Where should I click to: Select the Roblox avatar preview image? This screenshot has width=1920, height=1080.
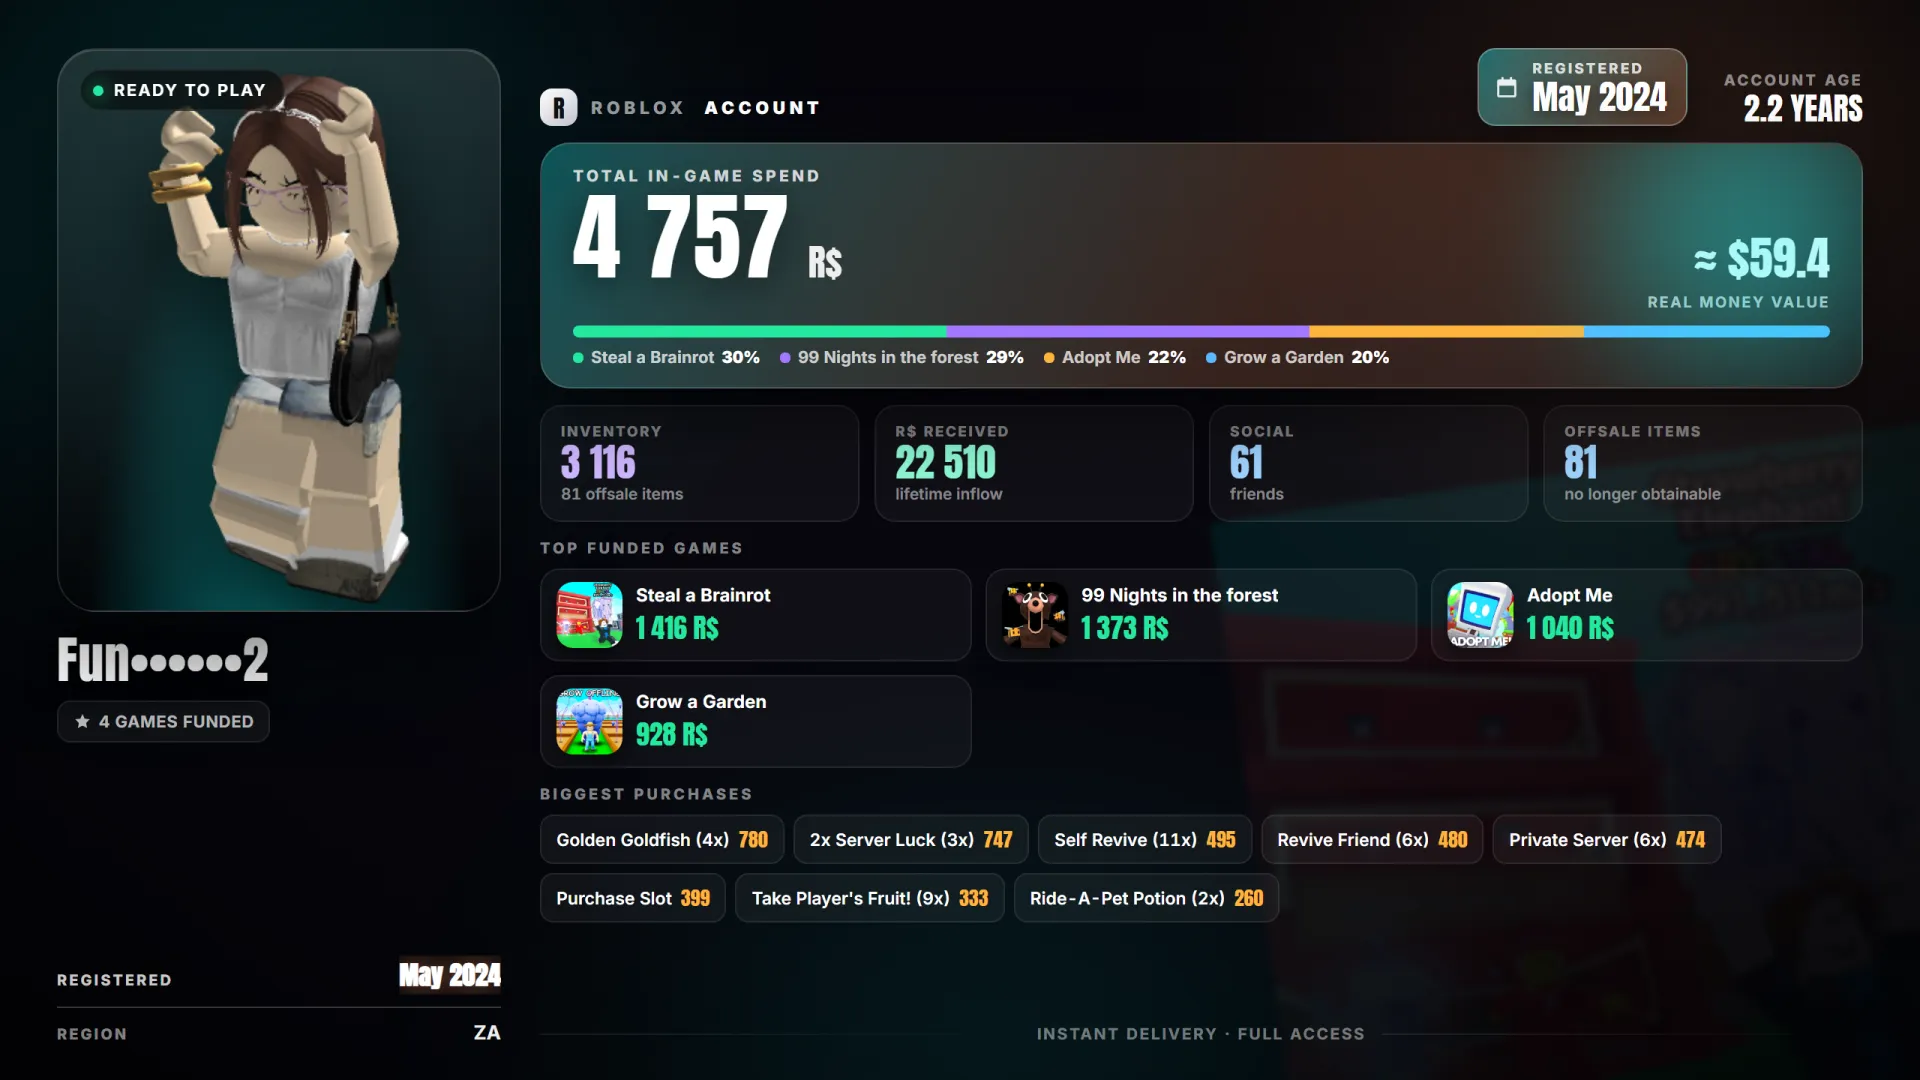279,330
